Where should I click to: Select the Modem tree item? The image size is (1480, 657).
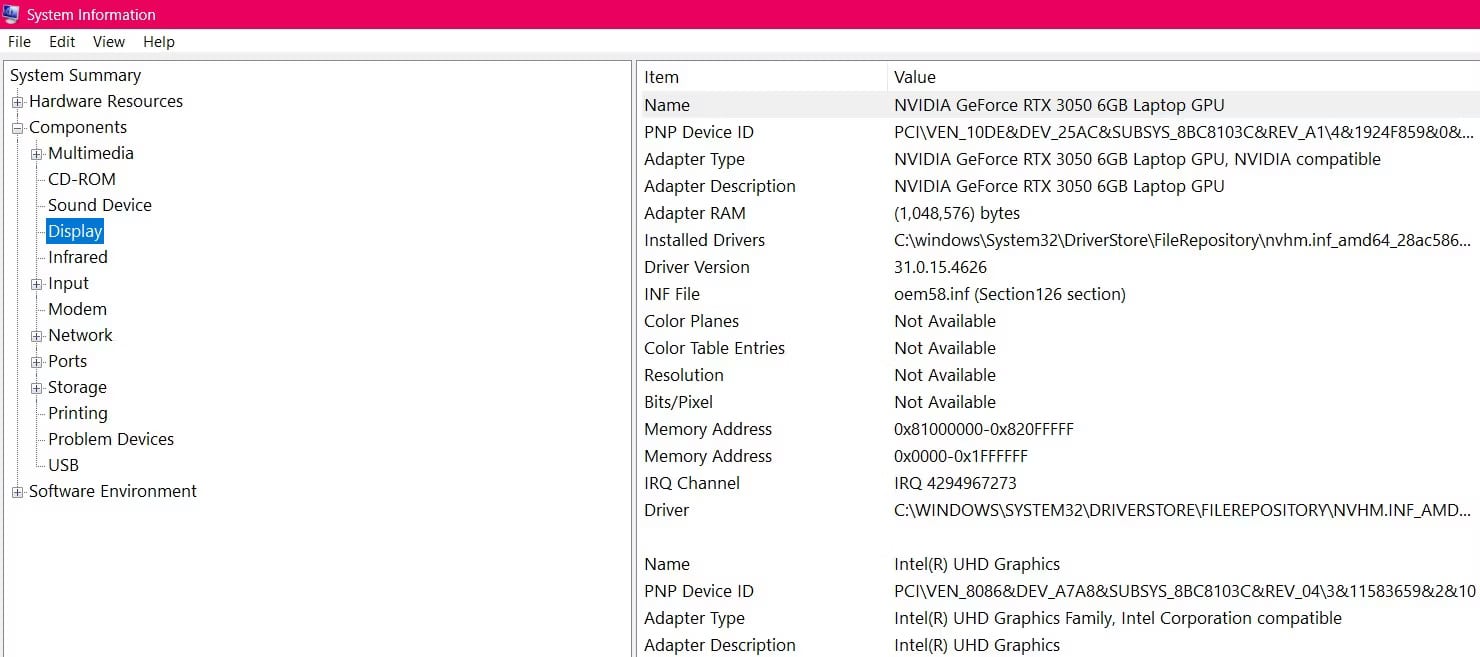(77, 309)
